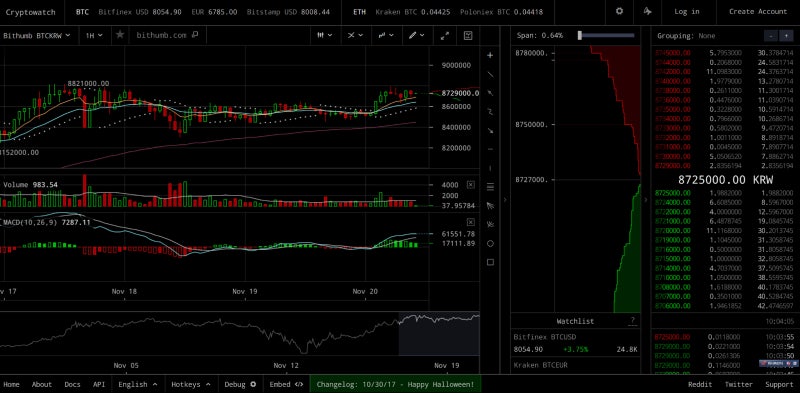
Task: Select the trend line drawing tool
Action: tap(490, 75)
